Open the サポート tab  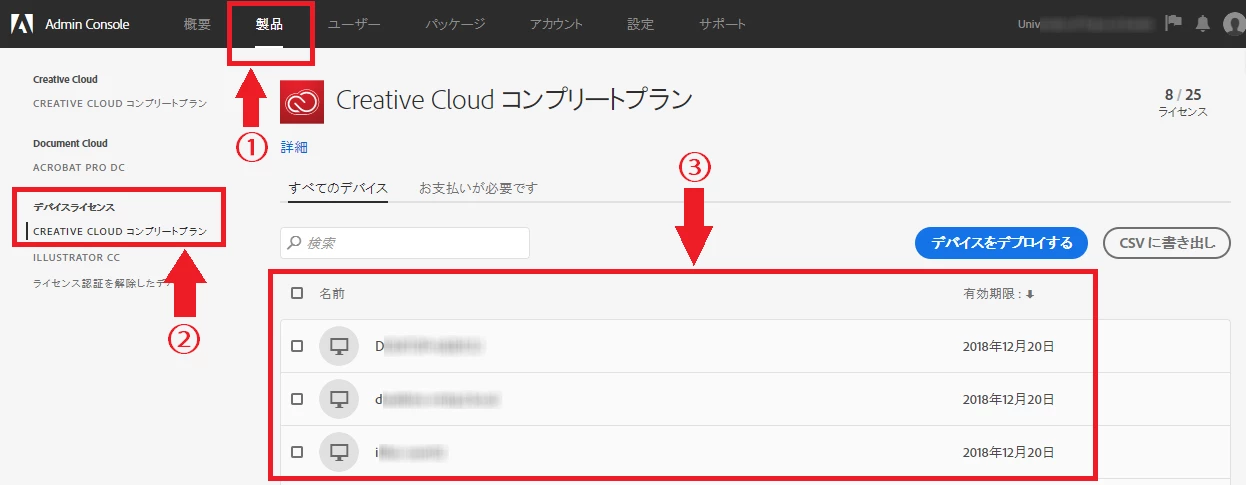point(722,24)
